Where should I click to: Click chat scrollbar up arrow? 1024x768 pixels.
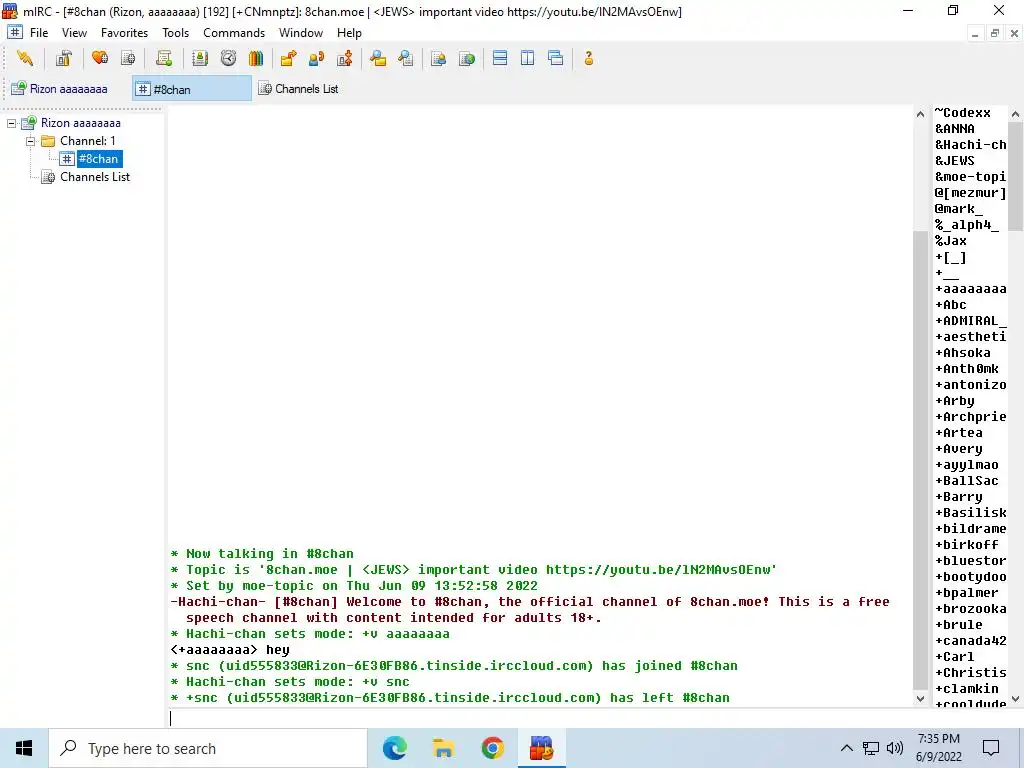(x=920, y=114)
